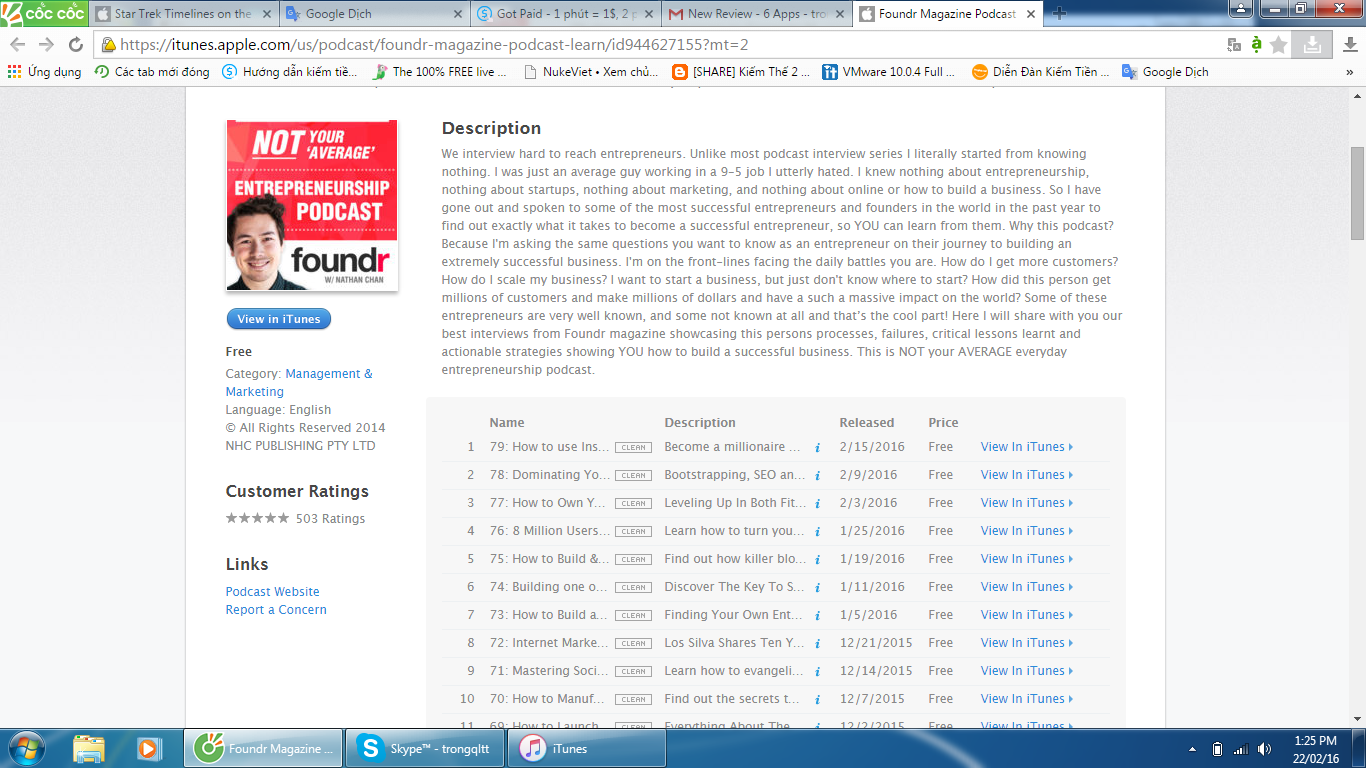Click the page vertical scrollbar thumb
1366x768 pixels.
pyautogui.click(x=1357, y=193)
